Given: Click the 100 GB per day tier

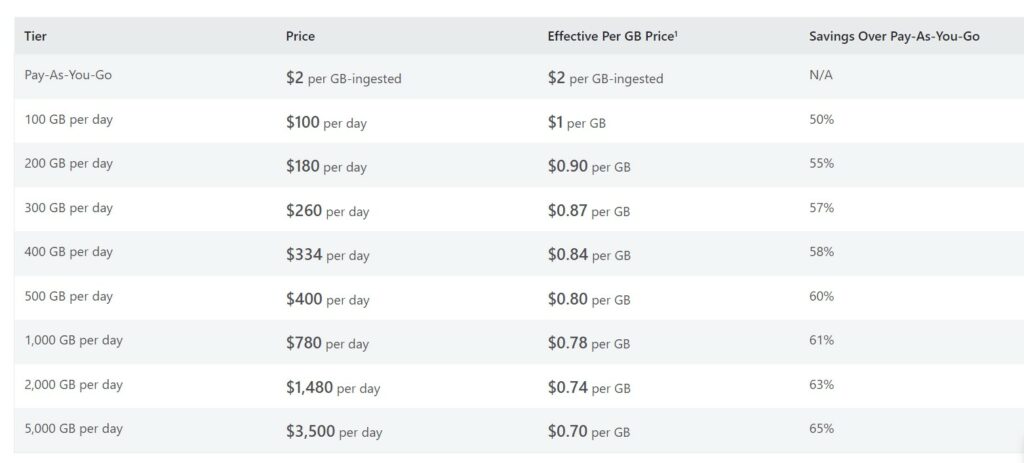Looking at the screenshot, I should (x=69, y=120).
